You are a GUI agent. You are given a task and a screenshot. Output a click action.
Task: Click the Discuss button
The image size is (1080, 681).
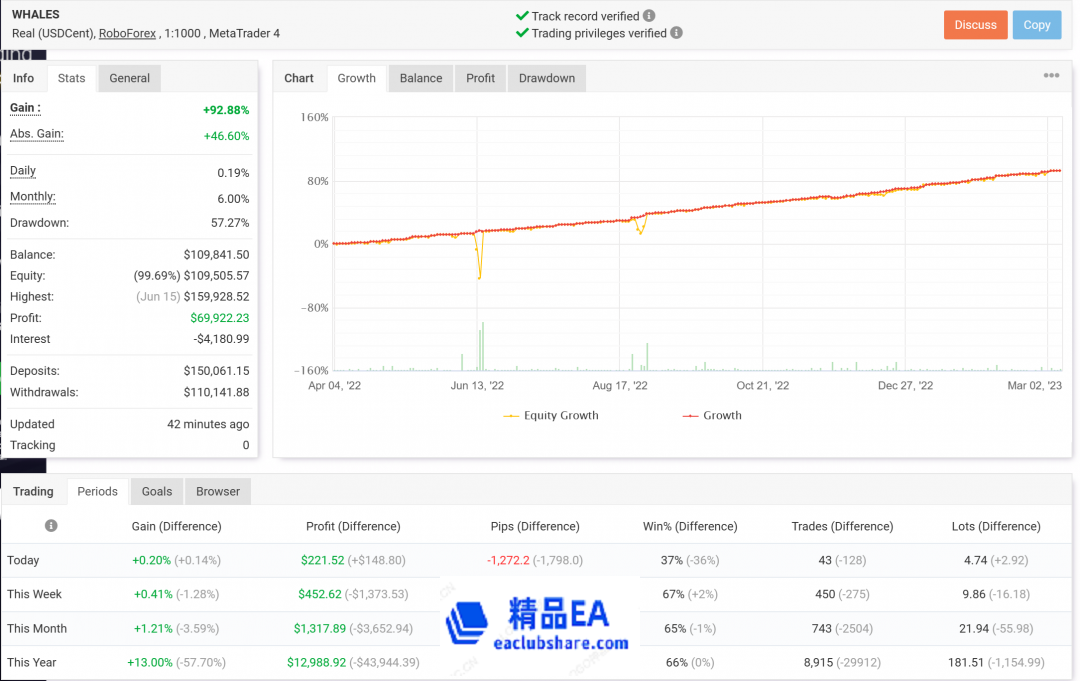(975, 25)
